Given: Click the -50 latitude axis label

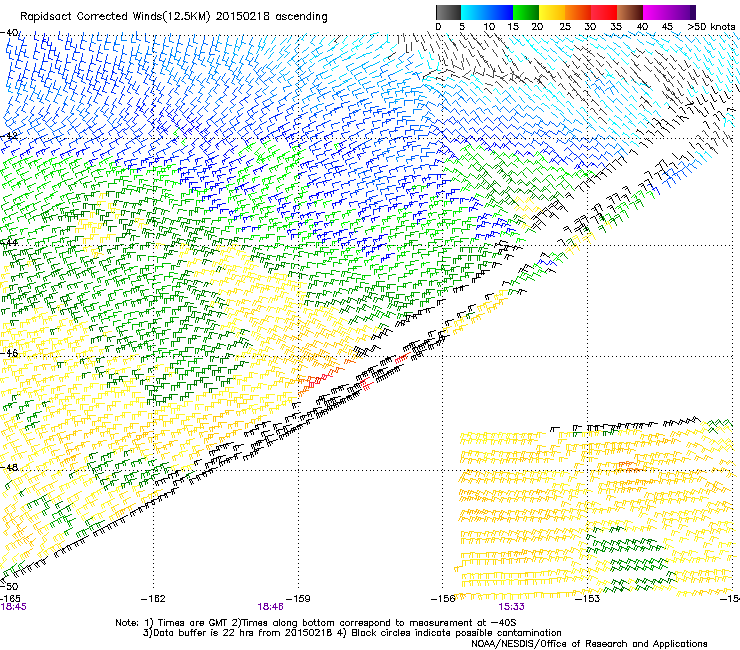Looking at the screenshot, I should pyautogui.click(x=9, y=586).
